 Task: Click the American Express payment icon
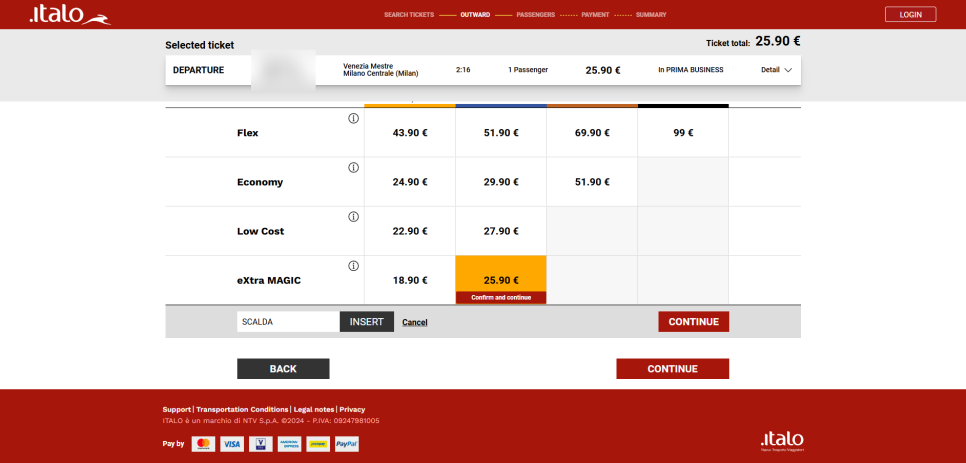289,443
